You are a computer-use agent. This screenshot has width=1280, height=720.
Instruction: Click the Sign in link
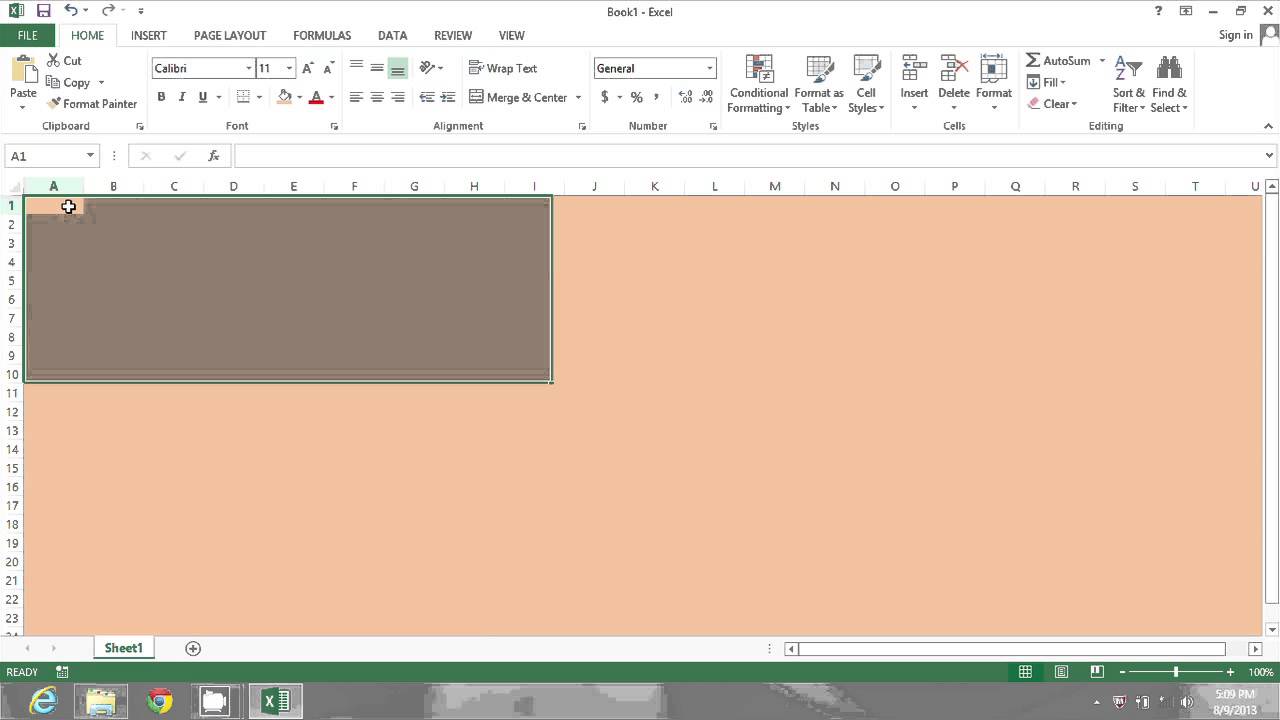(x=1235, y=34)
